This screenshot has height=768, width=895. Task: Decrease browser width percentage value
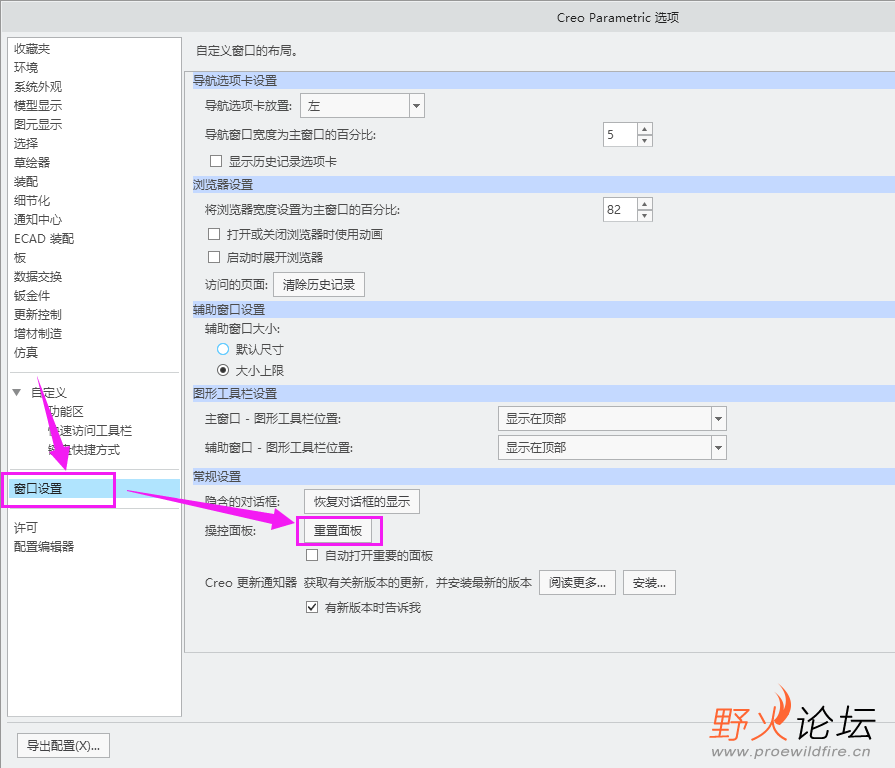click(x=645, y=216)
